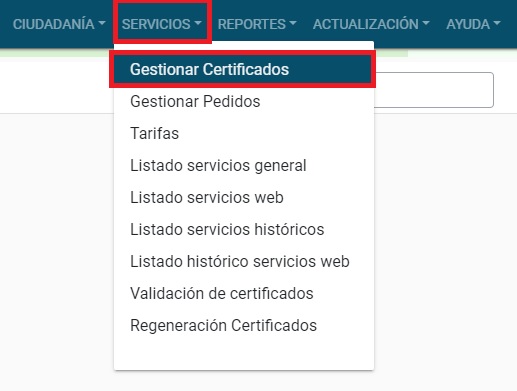Click the caret arrow beside AYUDA

coord(497,23)
